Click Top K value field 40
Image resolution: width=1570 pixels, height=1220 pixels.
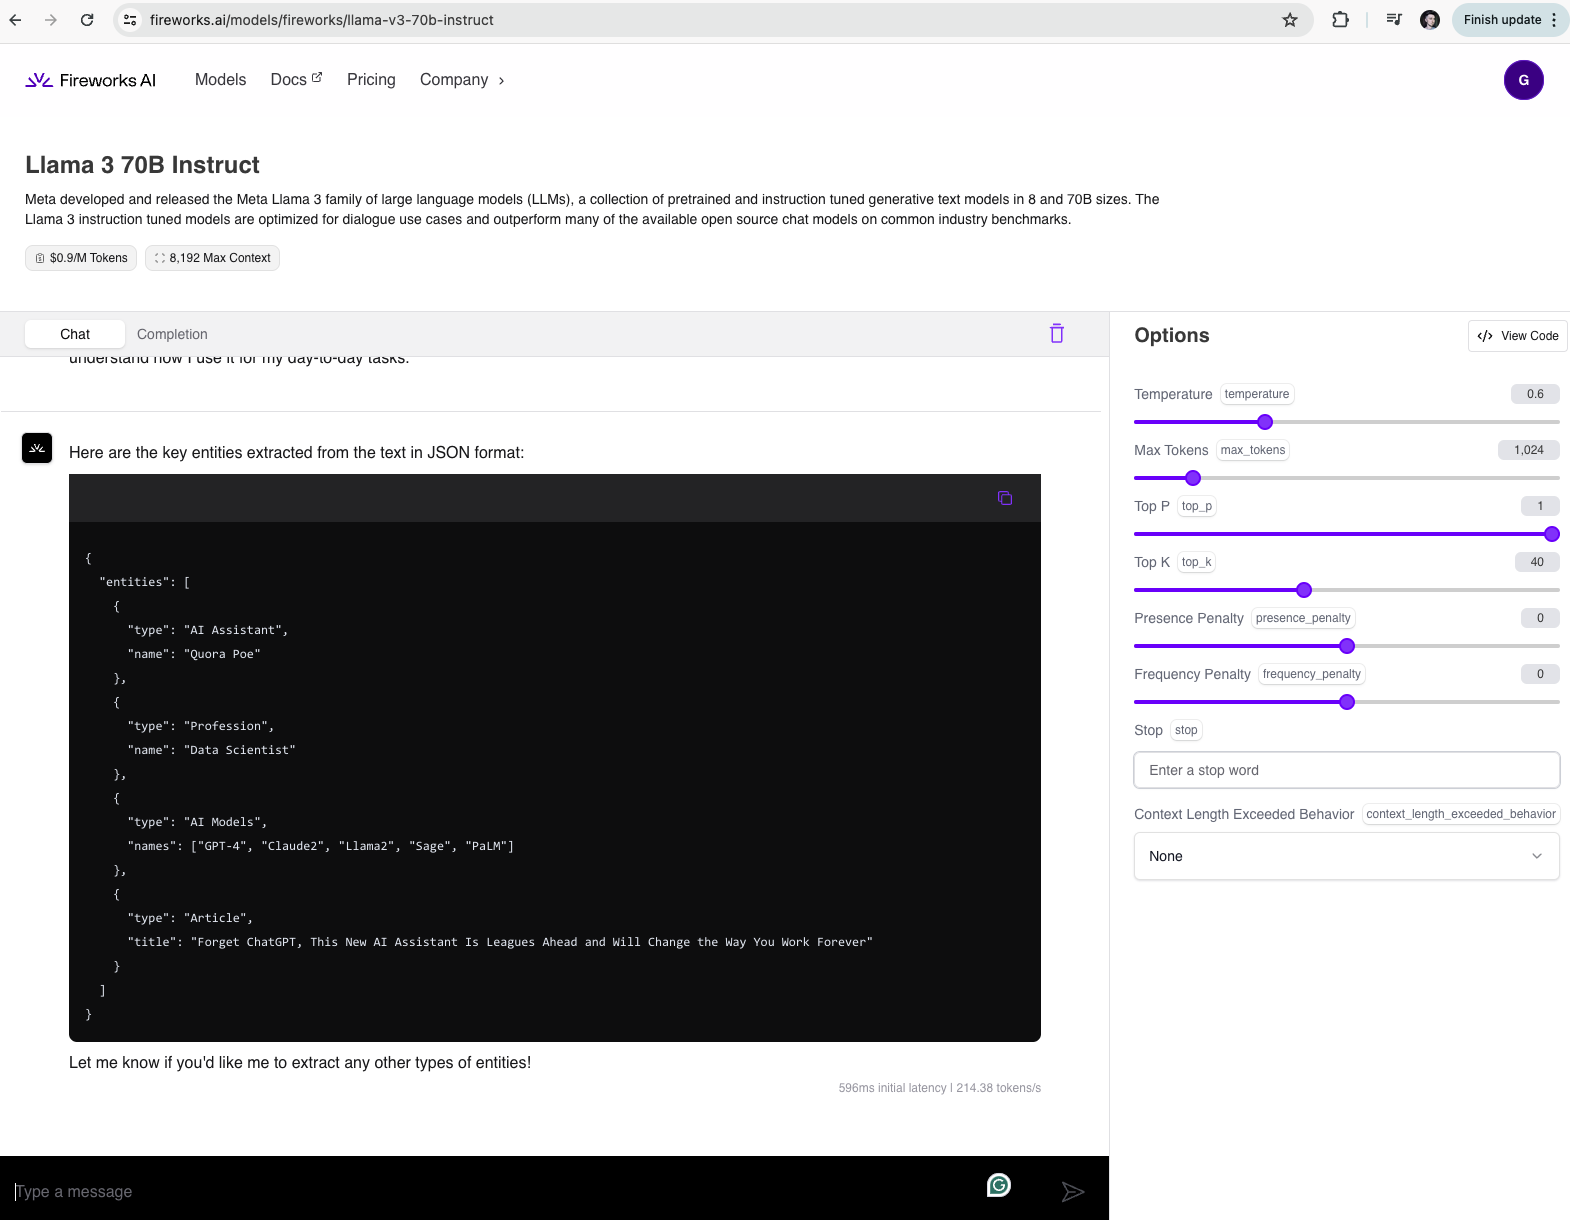coord(1537,562)
